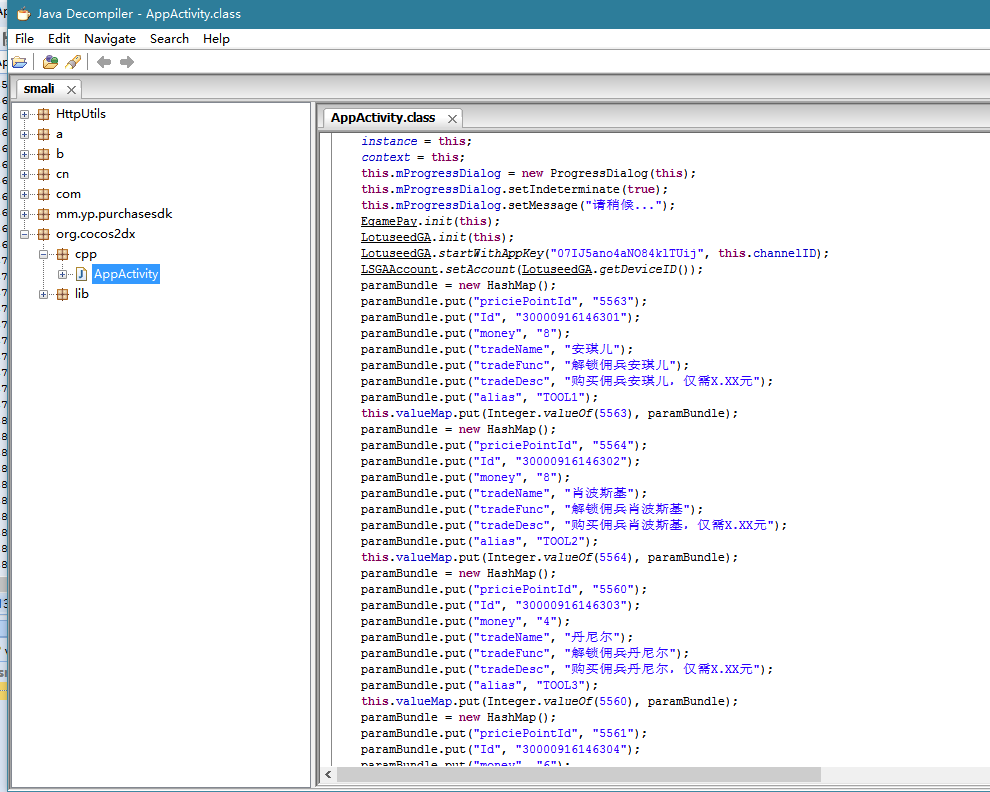This screenshot has height=792, width=990.
Task: Click the Java Decompiler title icon
Action: click(23, 13)
